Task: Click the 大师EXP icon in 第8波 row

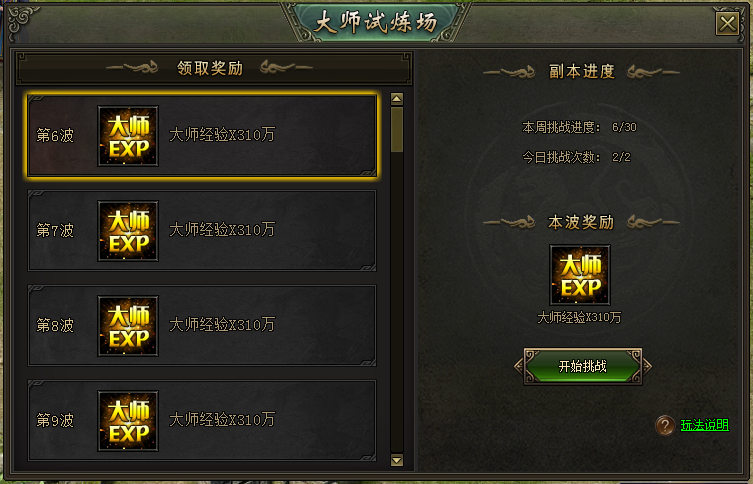Action: (x=128, y=326)
